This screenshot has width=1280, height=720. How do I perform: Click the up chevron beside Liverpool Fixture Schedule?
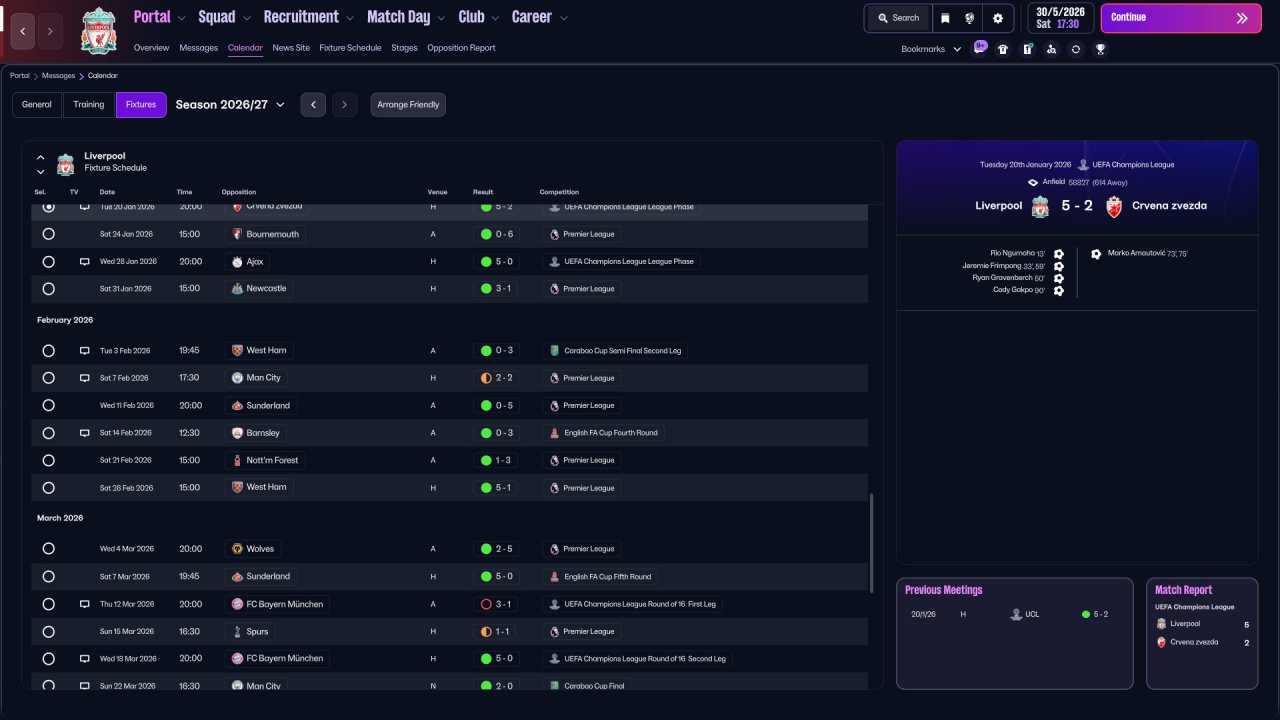coord(41,157)
